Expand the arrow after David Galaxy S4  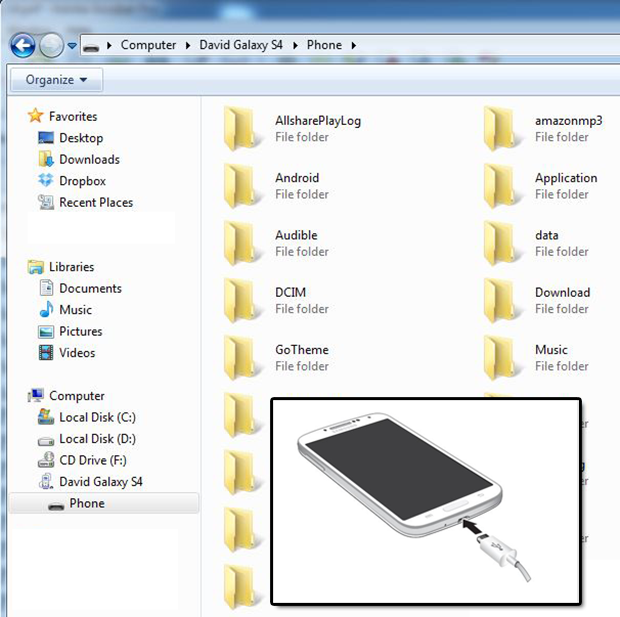pos(295,46)
